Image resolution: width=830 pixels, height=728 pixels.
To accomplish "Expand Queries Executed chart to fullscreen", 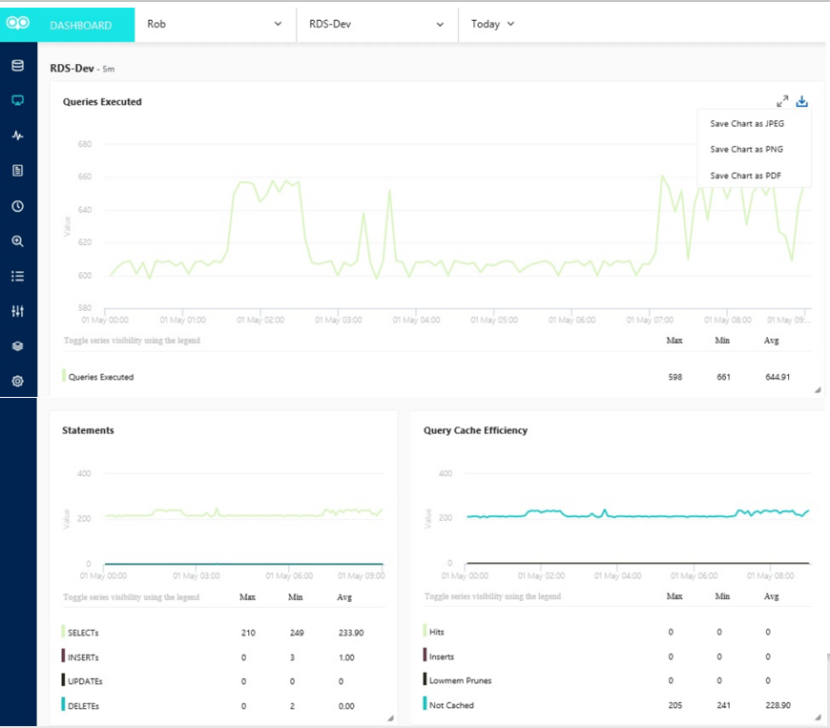I will click(782, 101).
